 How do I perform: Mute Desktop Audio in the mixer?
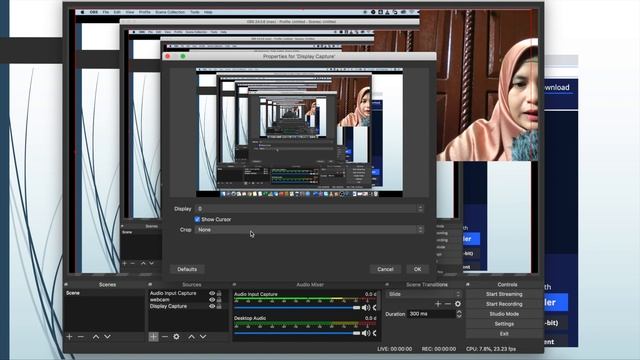365,333
